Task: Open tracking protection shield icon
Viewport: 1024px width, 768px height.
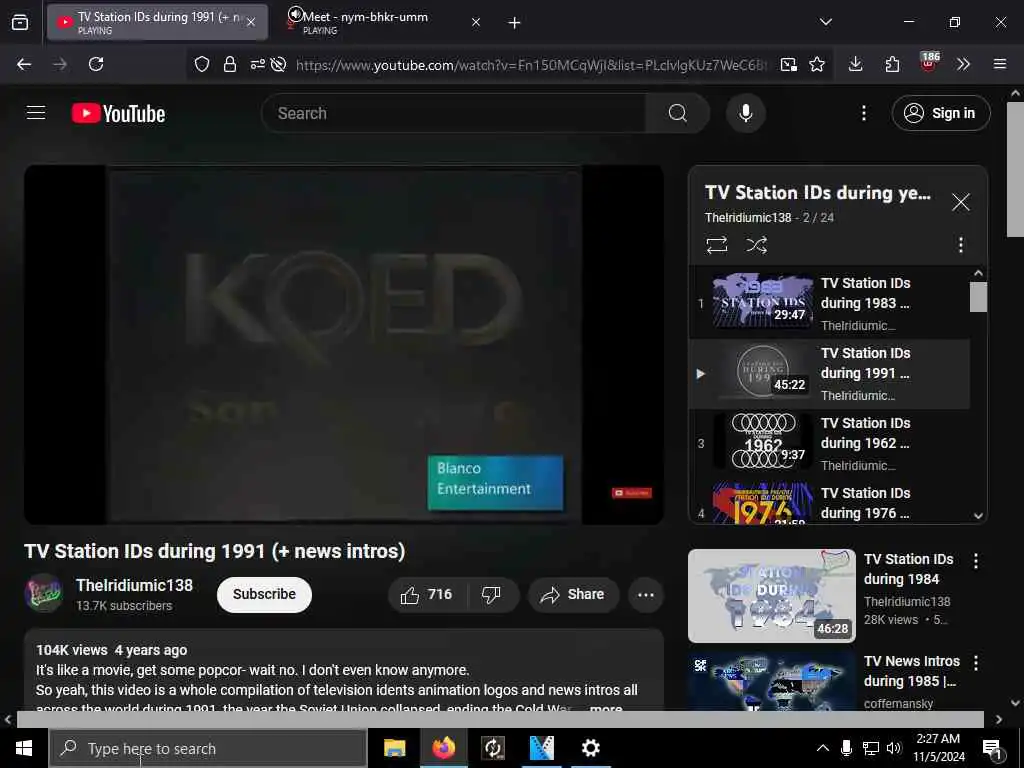Action: (202, 64)
